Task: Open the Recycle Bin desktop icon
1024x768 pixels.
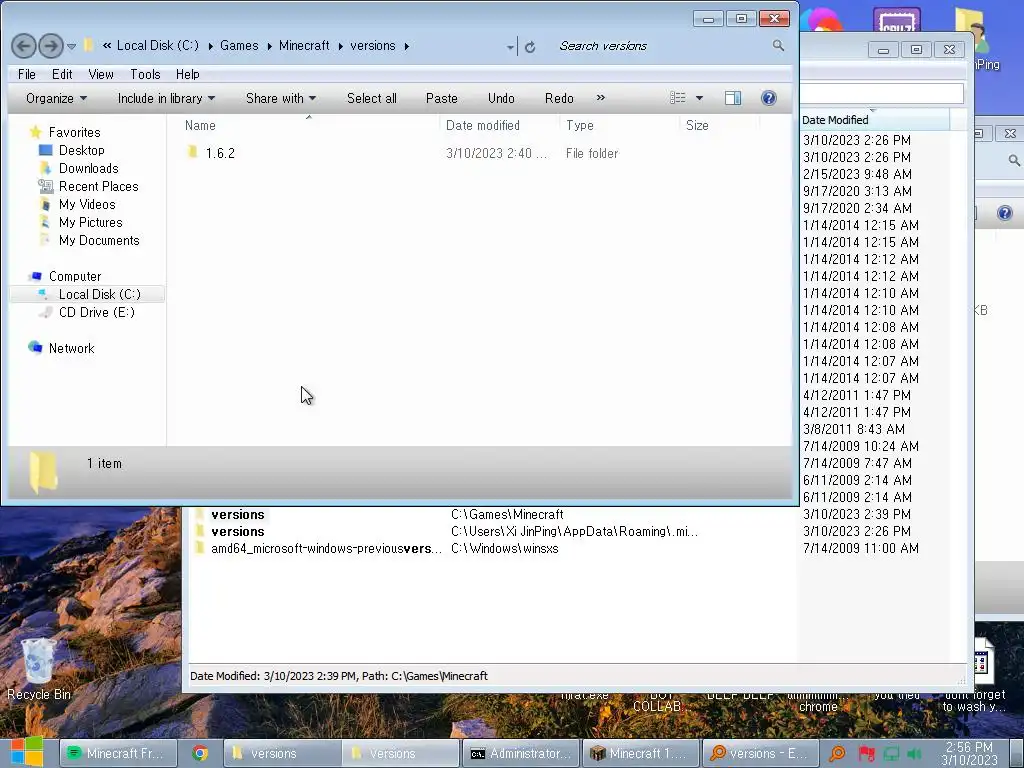Action: pyautogui.click(x=39, y=669)
